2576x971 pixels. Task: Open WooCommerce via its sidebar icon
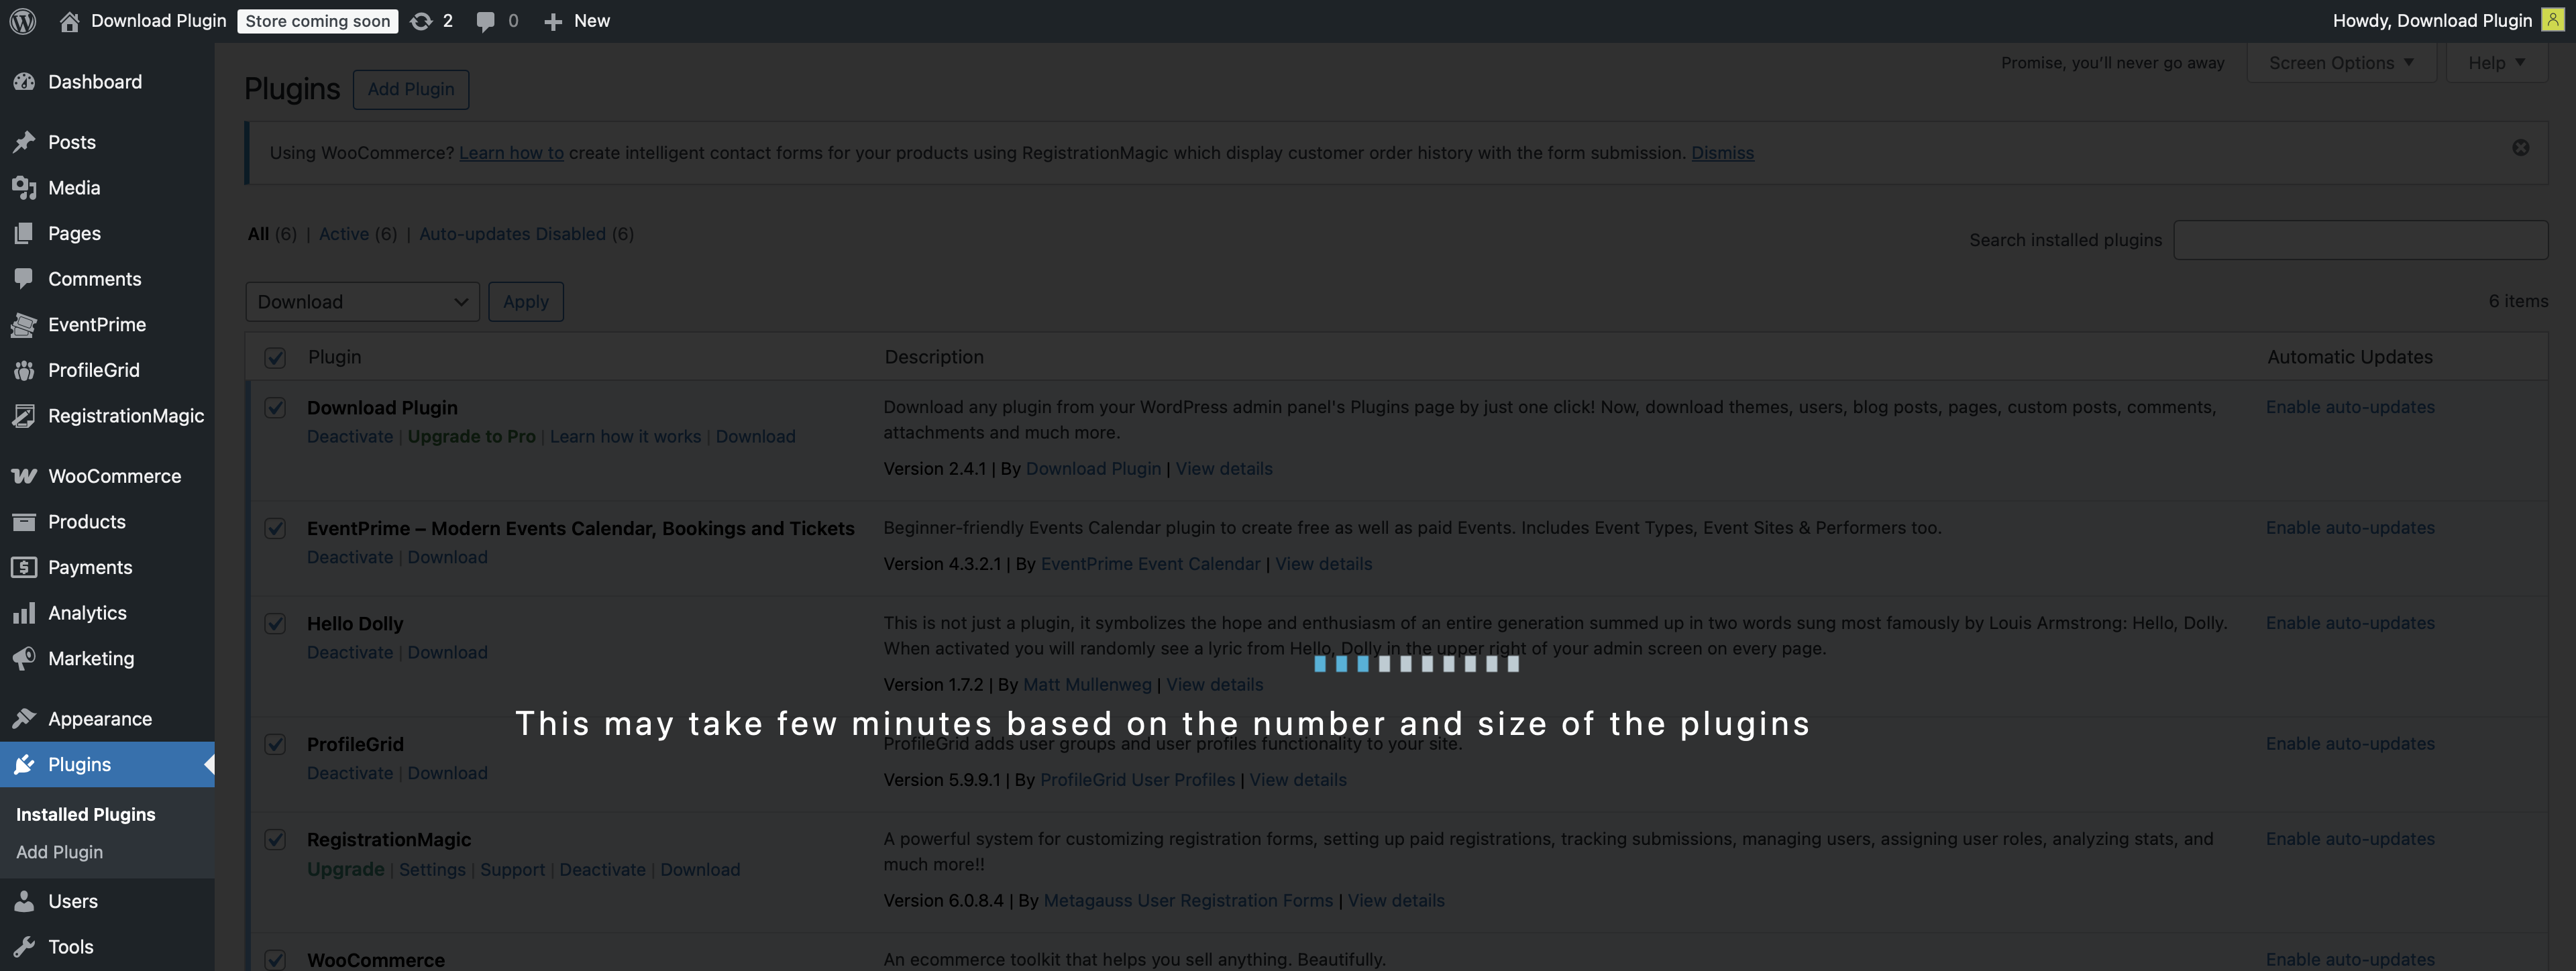coord(24,476)
